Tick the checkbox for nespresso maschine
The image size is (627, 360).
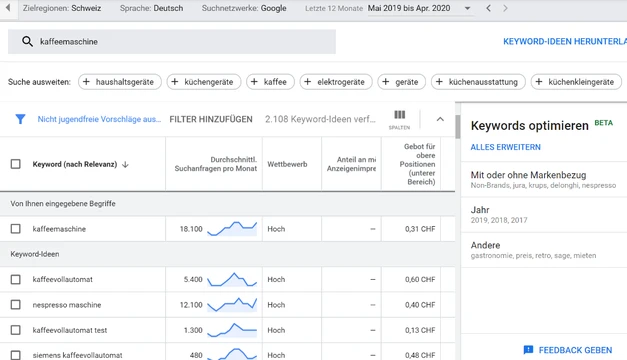[x=16, y=305]
